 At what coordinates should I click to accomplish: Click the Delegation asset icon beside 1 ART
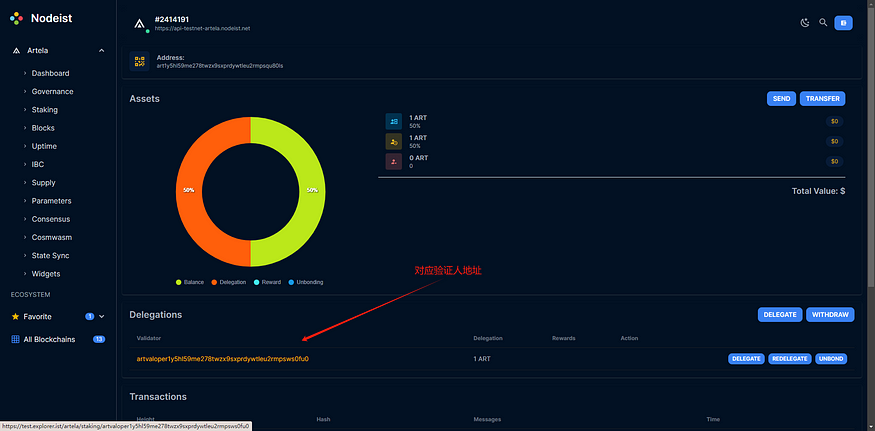click(393, 141)
